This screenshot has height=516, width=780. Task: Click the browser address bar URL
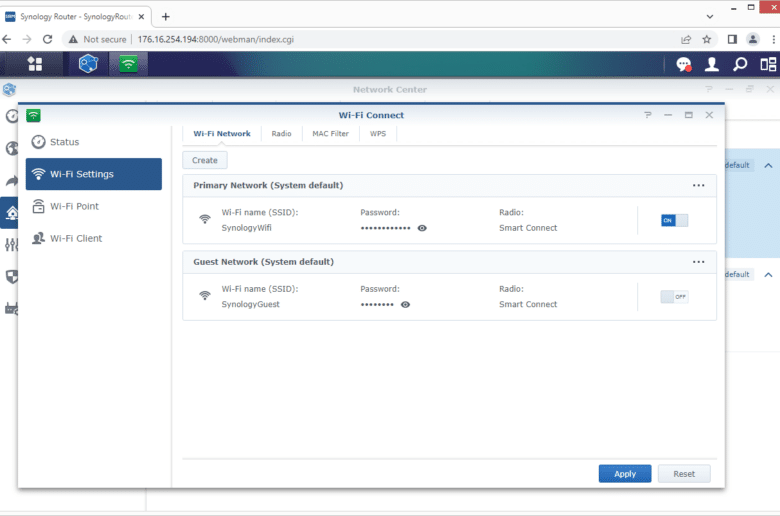[215, 39]
